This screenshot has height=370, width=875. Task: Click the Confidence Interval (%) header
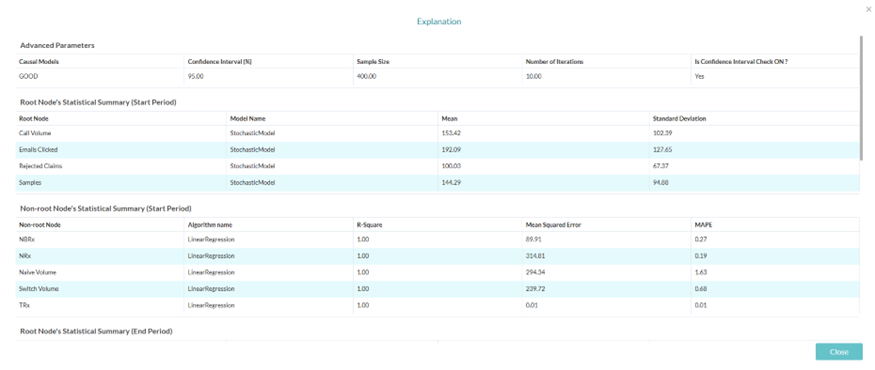(x=219, y=61)
